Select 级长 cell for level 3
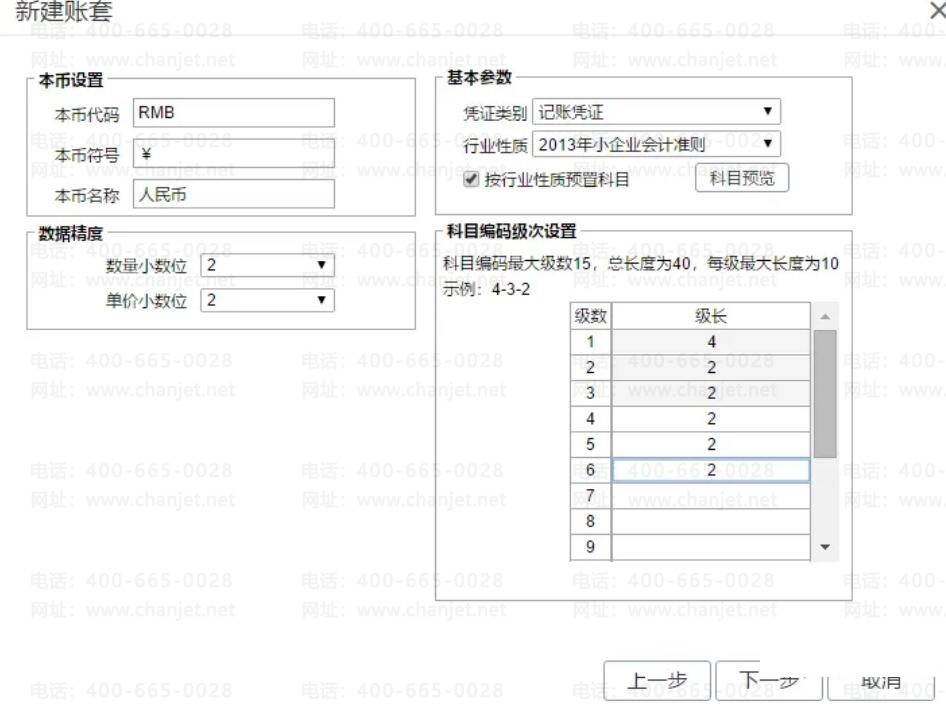 pos(711,393)
